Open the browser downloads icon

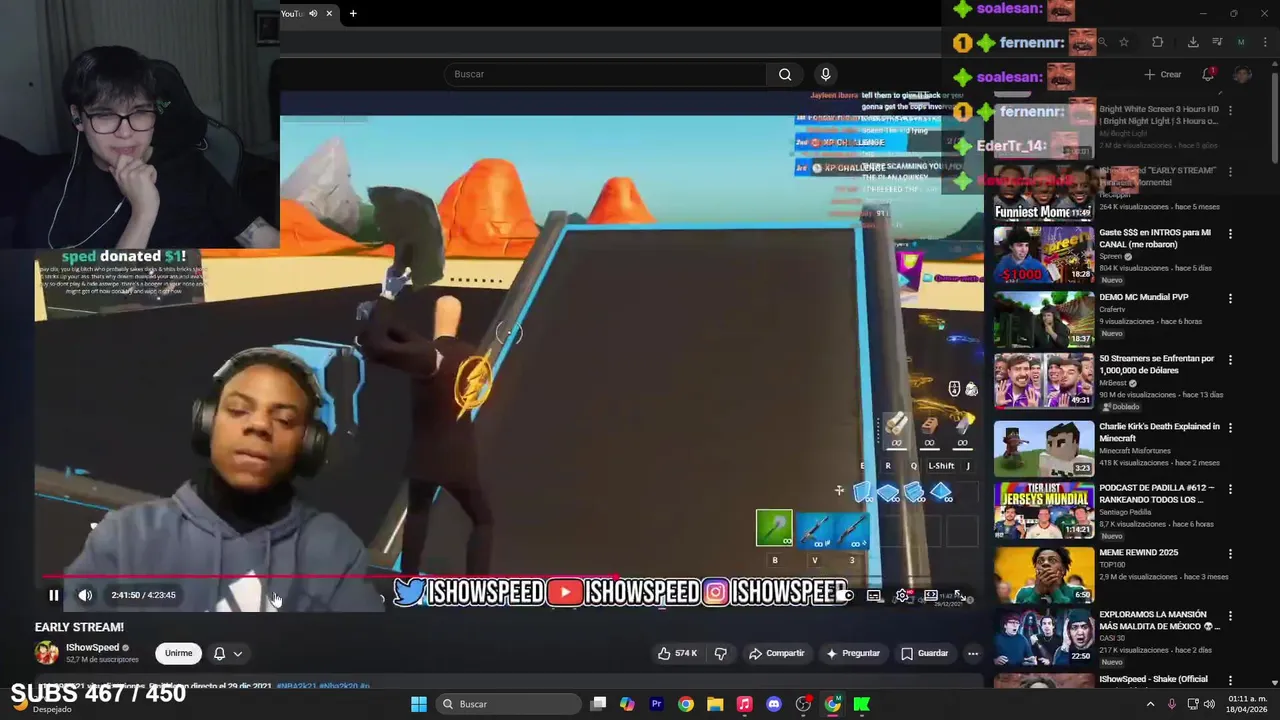(x=1193, y=42)
